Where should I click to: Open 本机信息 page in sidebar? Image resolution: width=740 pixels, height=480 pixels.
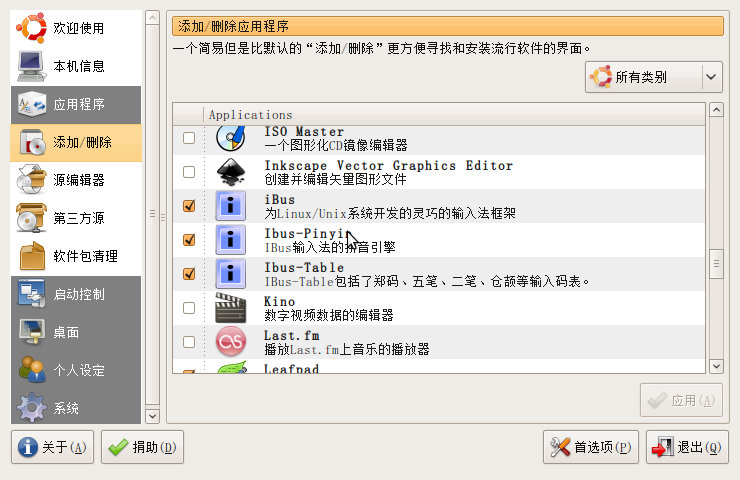click(76, 66)
